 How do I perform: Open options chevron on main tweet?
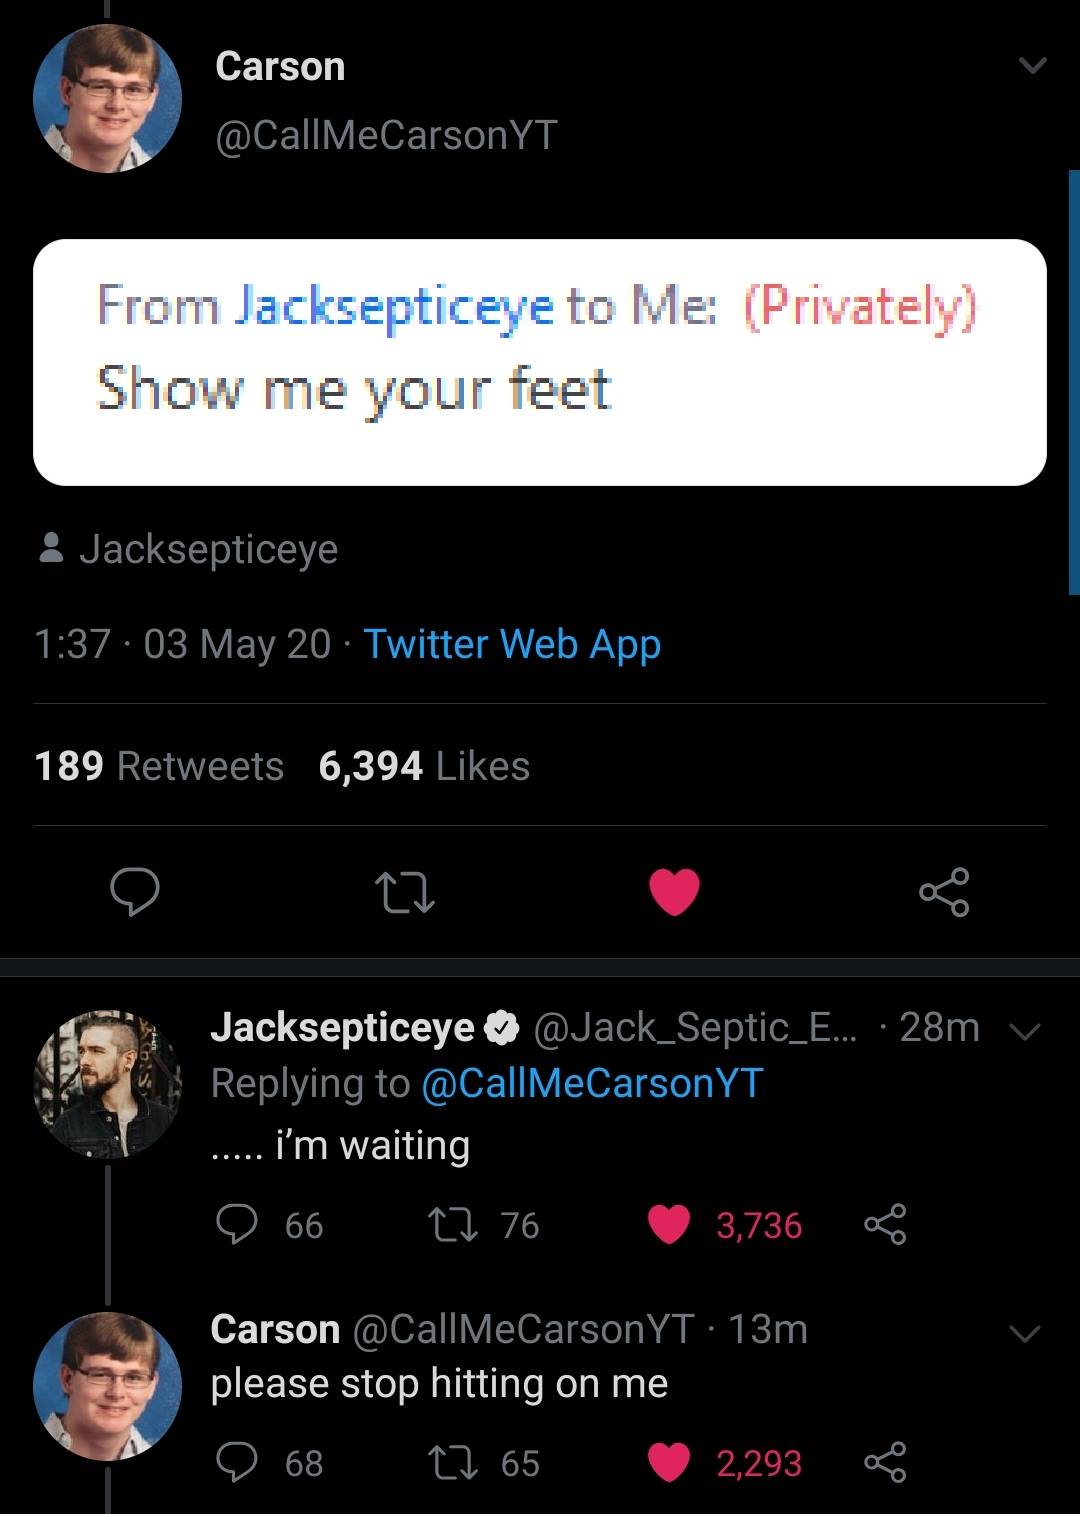[x=1031, y=67]
